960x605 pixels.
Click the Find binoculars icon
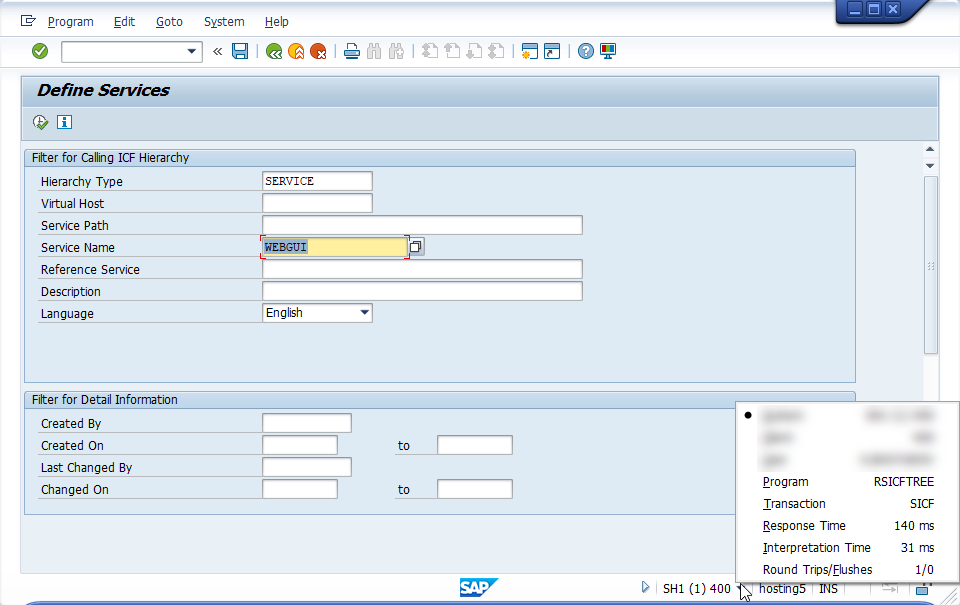pyautogui.click(x=374, y=51)
